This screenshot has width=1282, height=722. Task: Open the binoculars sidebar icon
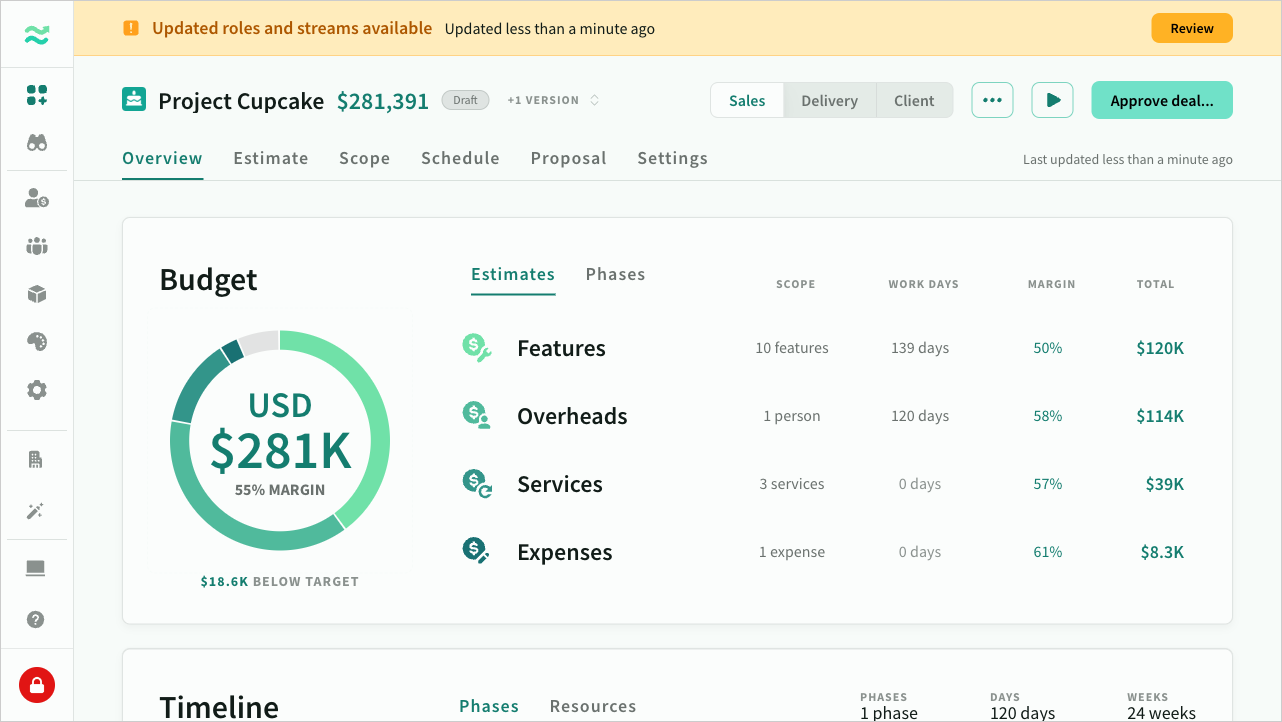click(x=37, y=143)
